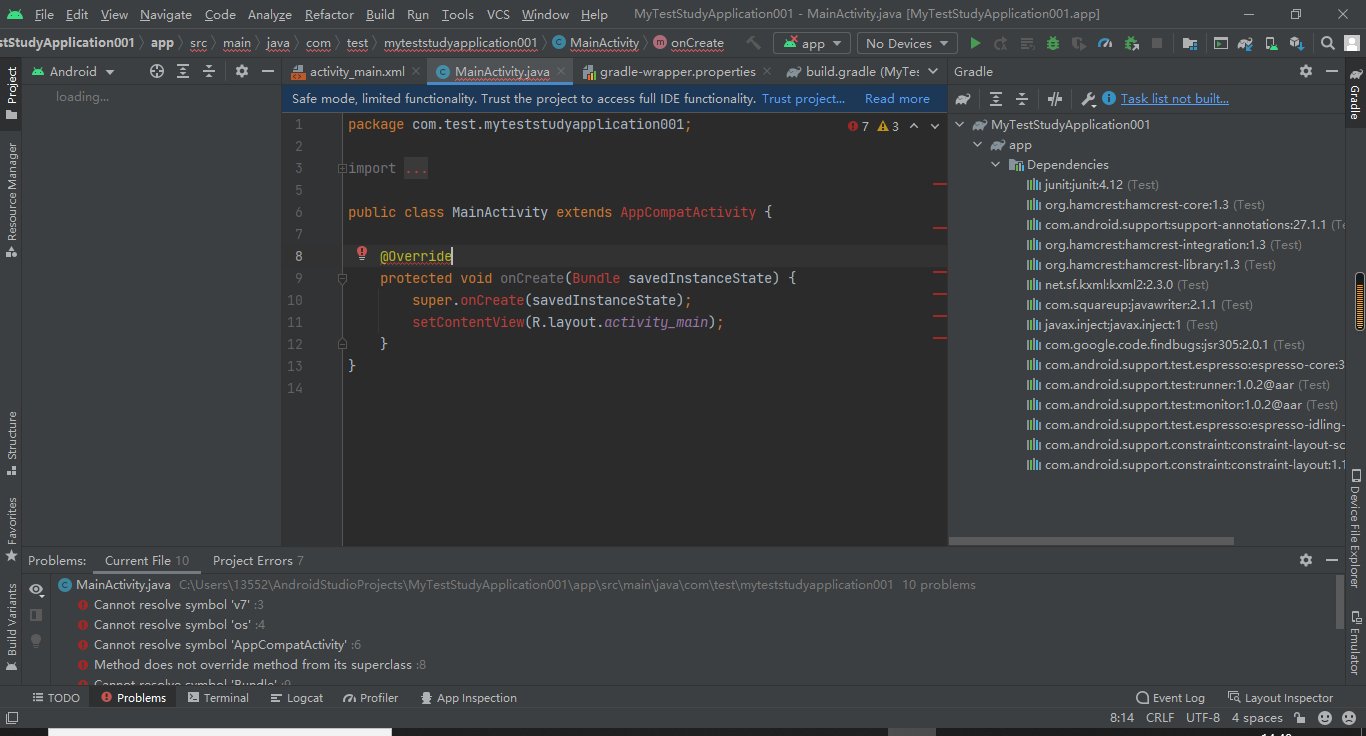Collapse all in the Project panel
1366x736 pixels.
pos(209,71)
